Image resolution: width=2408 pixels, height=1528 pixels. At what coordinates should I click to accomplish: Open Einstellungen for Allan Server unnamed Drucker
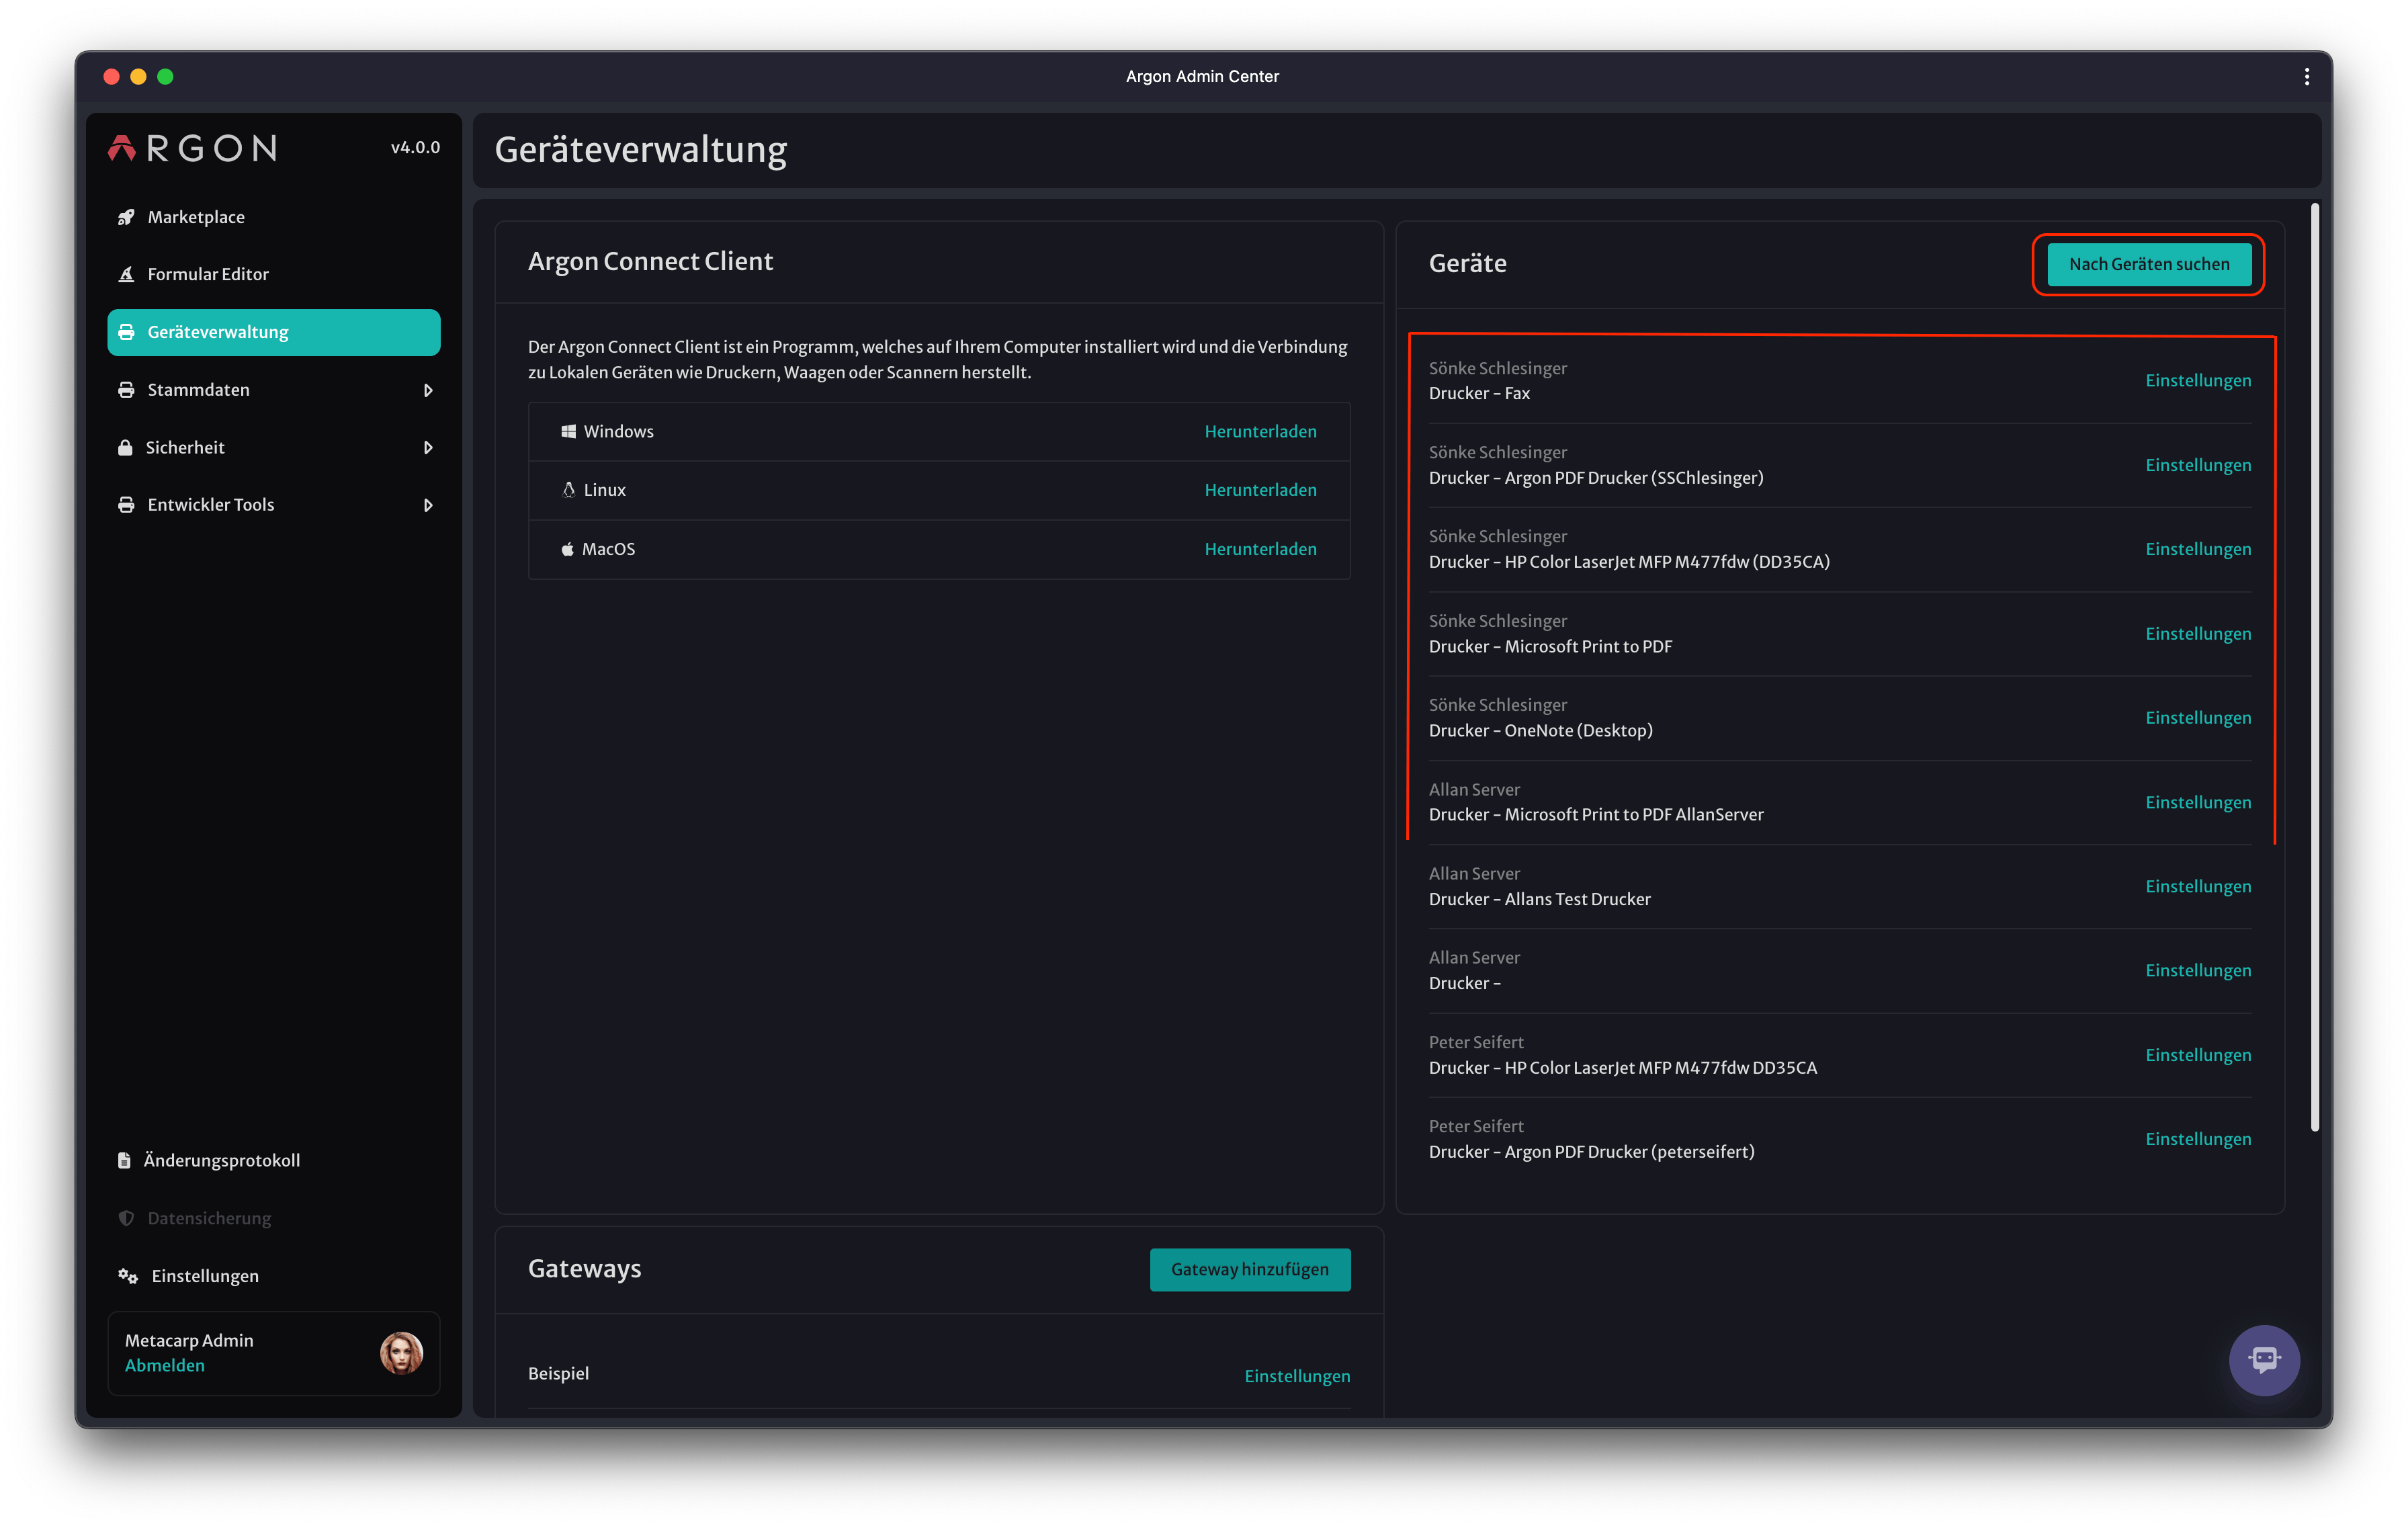click(x=2198, y=971)
